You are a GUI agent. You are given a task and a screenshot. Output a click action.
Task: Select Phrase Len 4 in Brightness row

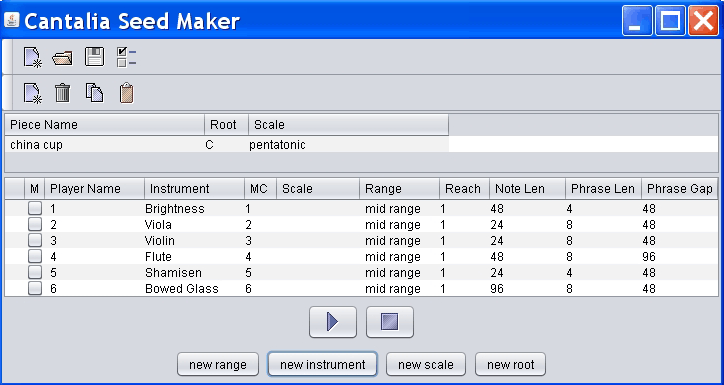604,209
